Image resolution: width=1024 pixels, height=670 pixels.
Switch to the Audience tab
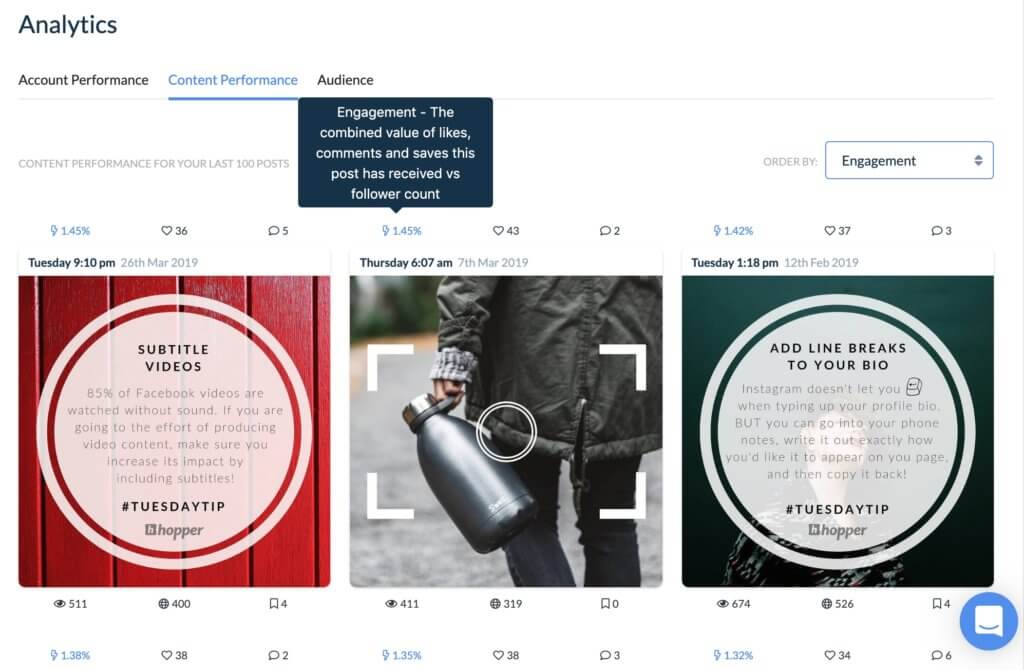(x=345, y=79)
